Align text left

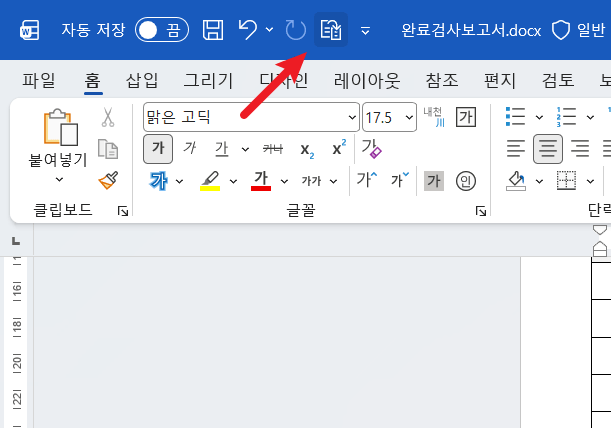[516, 149]
